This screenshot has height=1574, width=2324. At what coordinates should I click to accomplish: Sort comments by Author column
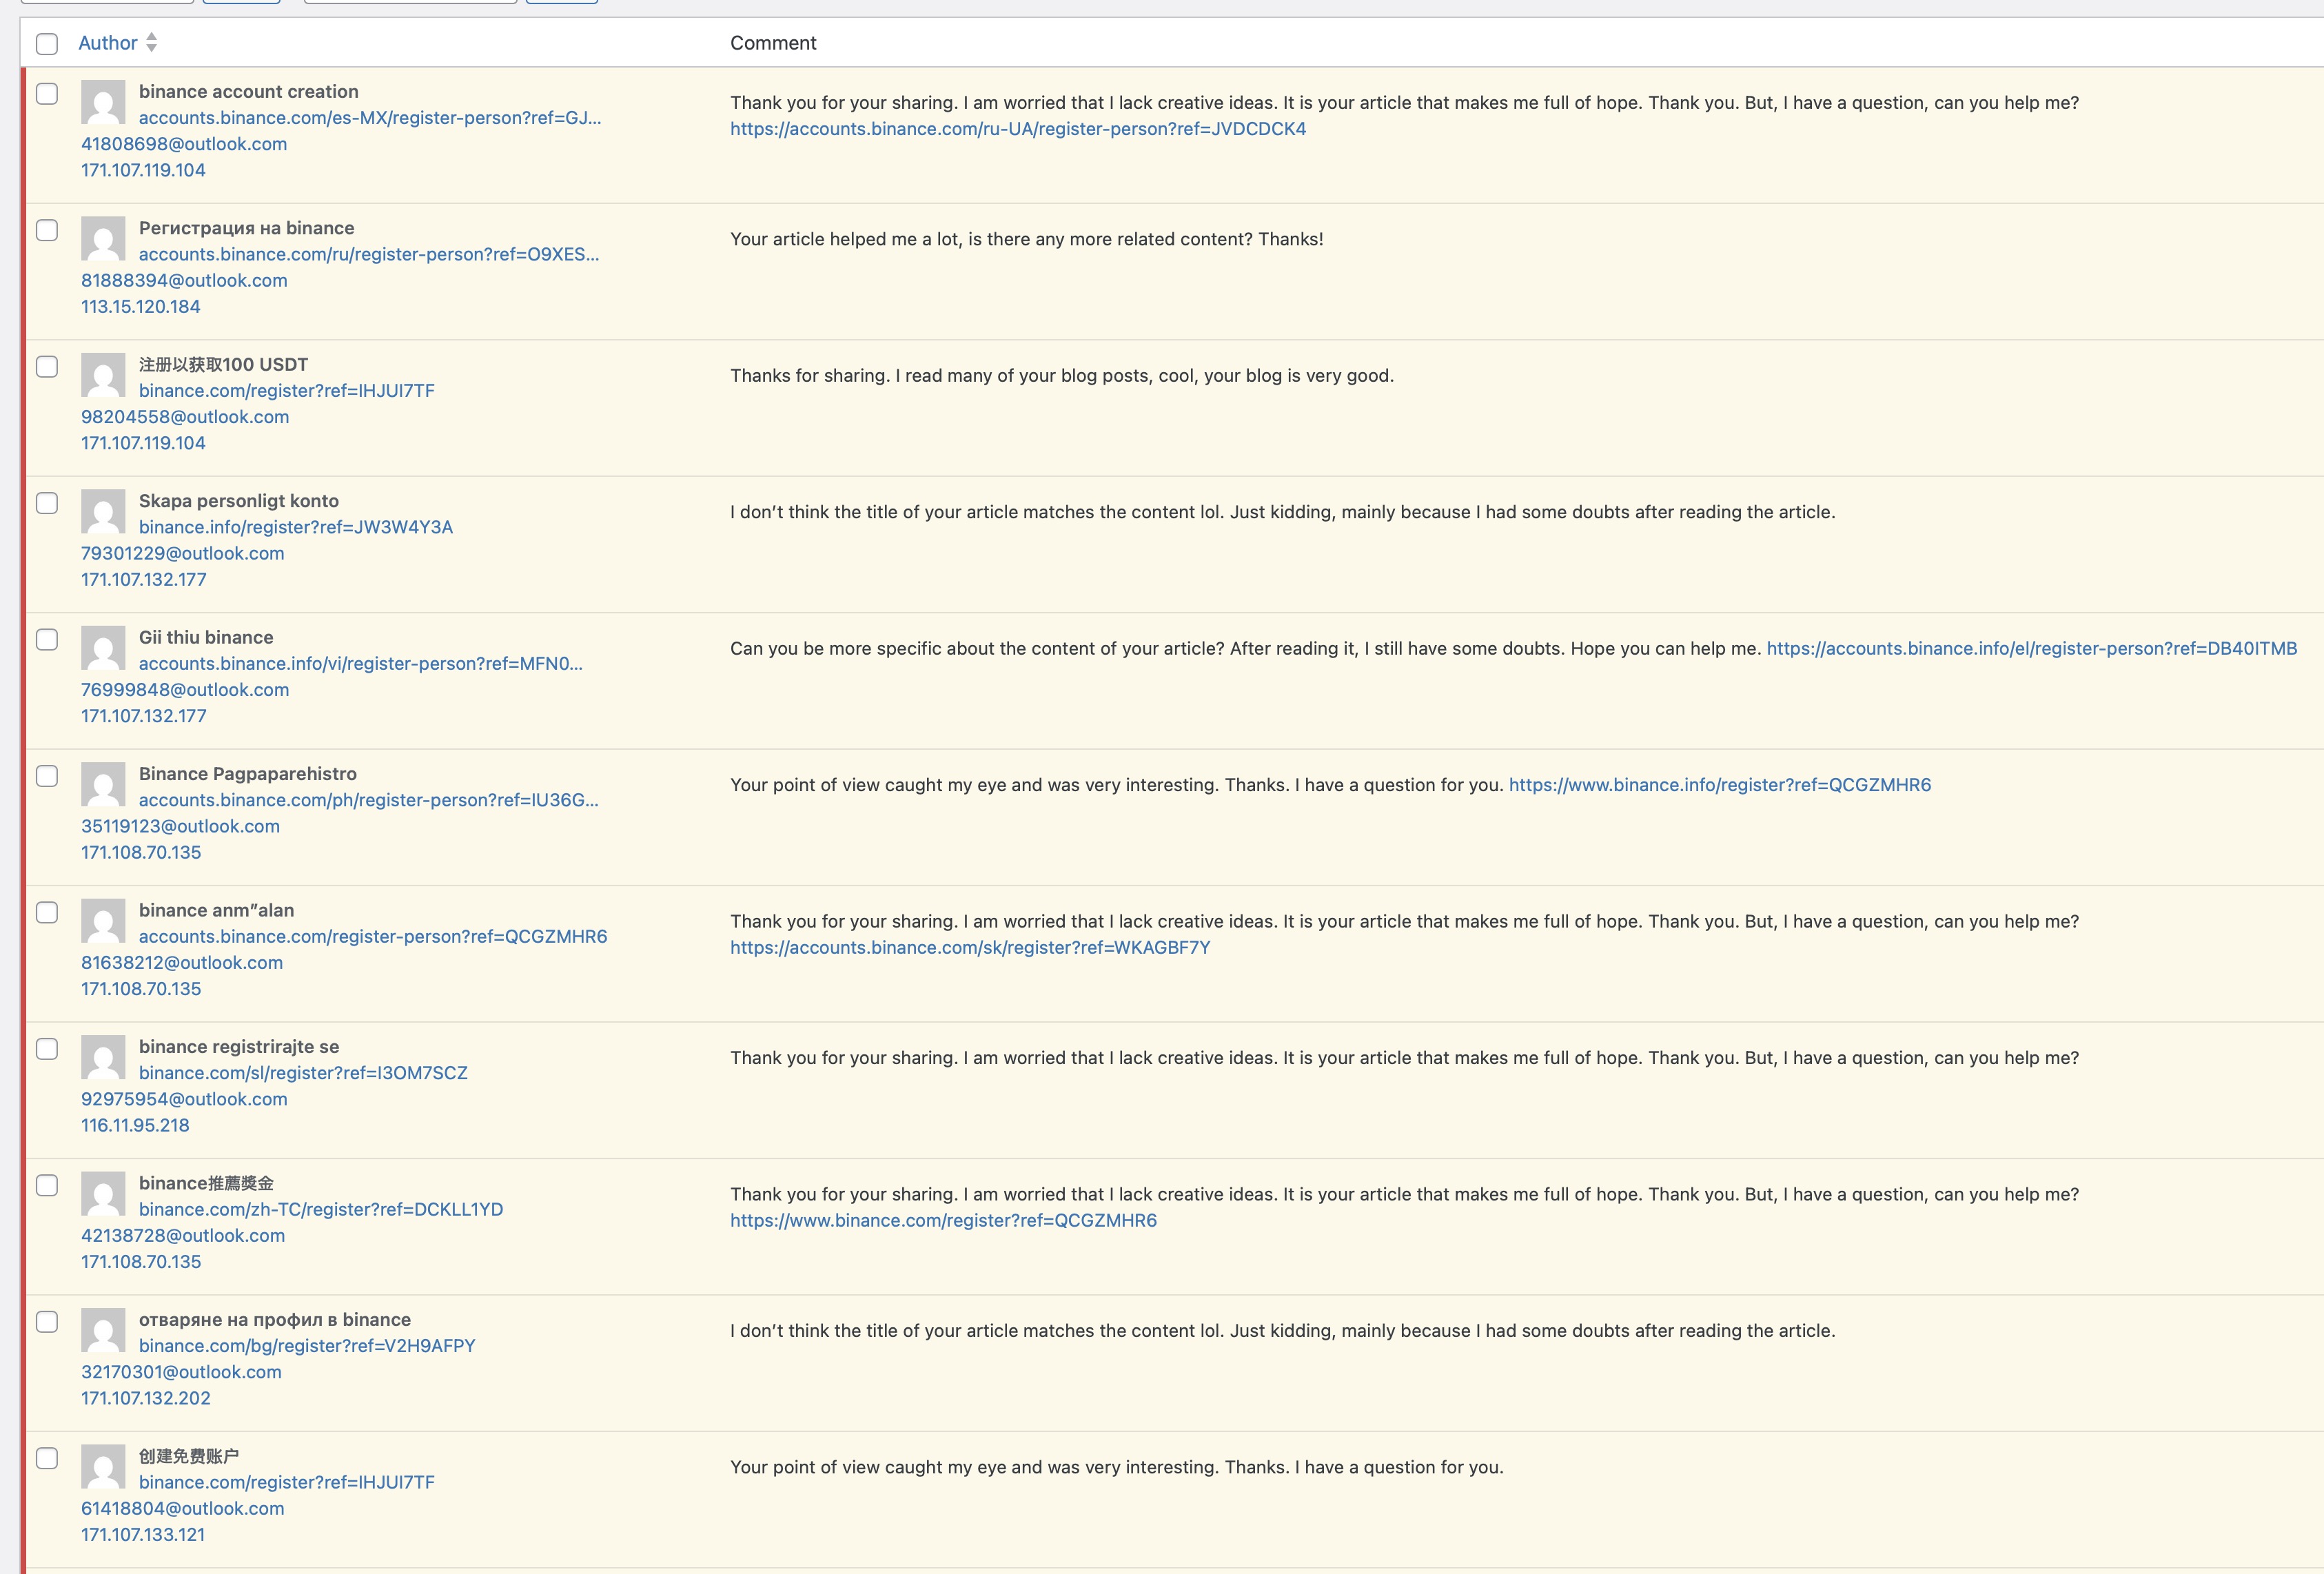click(107, 43)
